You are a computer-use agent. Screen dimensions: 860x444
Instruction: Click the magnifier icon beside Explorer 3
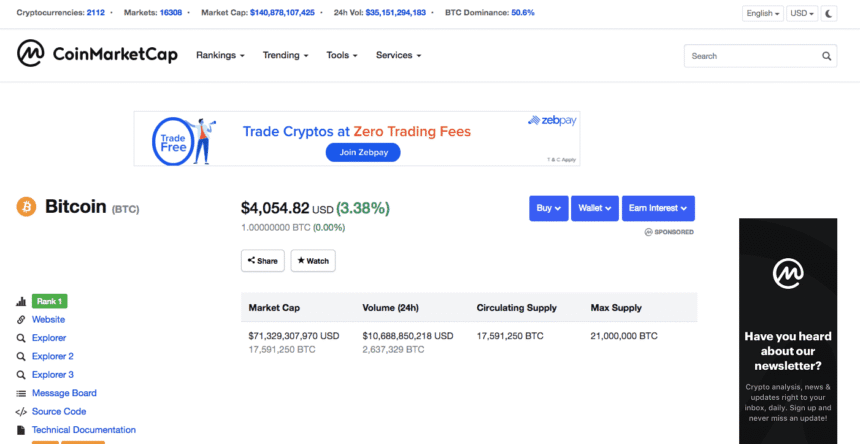point(21,375)
